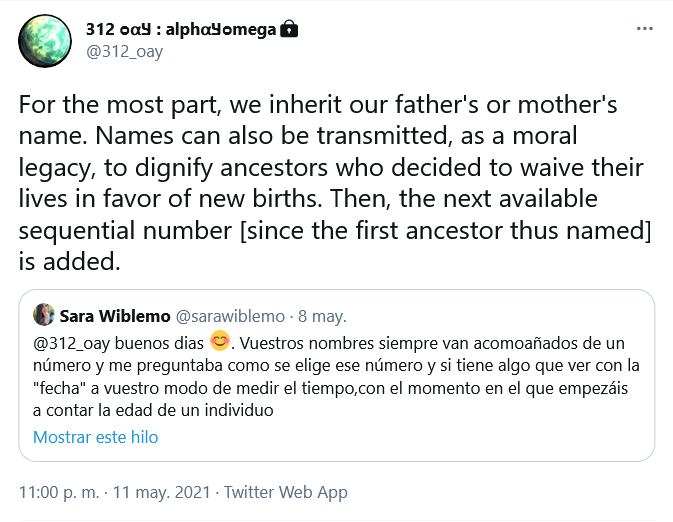Image resolution: width=673 pixels, height=522 pixels.
Task: Click the quoted text line mentioning "fecha"
Action: [330, 388]
